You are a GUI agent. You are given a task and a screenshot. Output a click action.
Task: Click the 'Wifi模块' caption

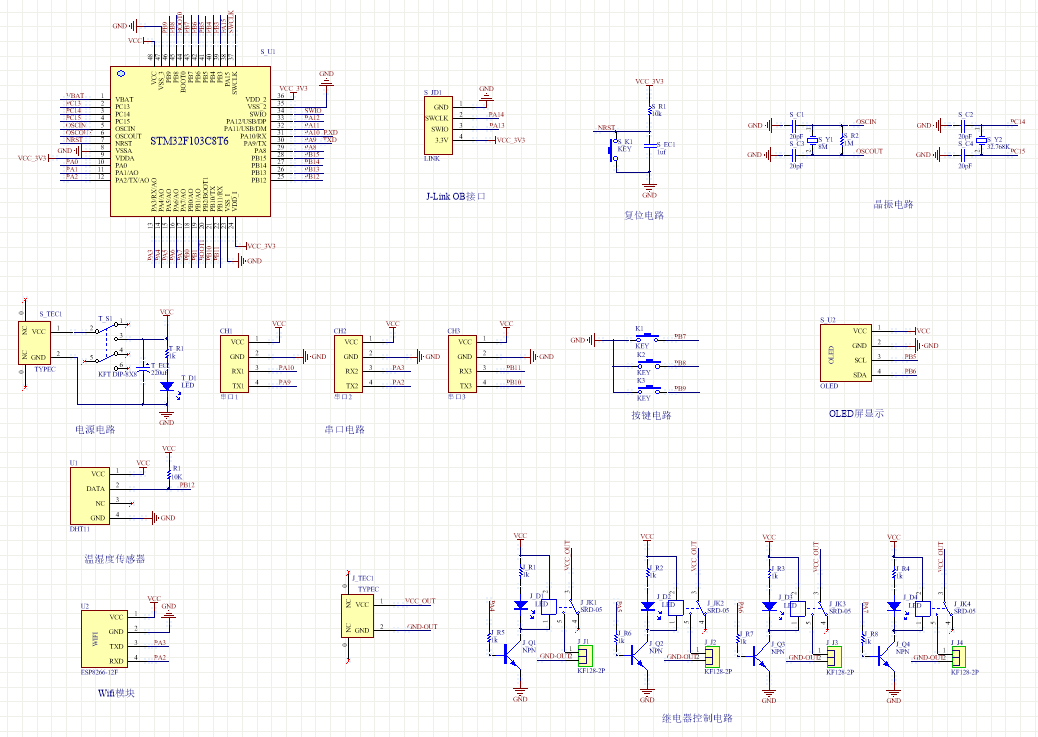(117, 693)
